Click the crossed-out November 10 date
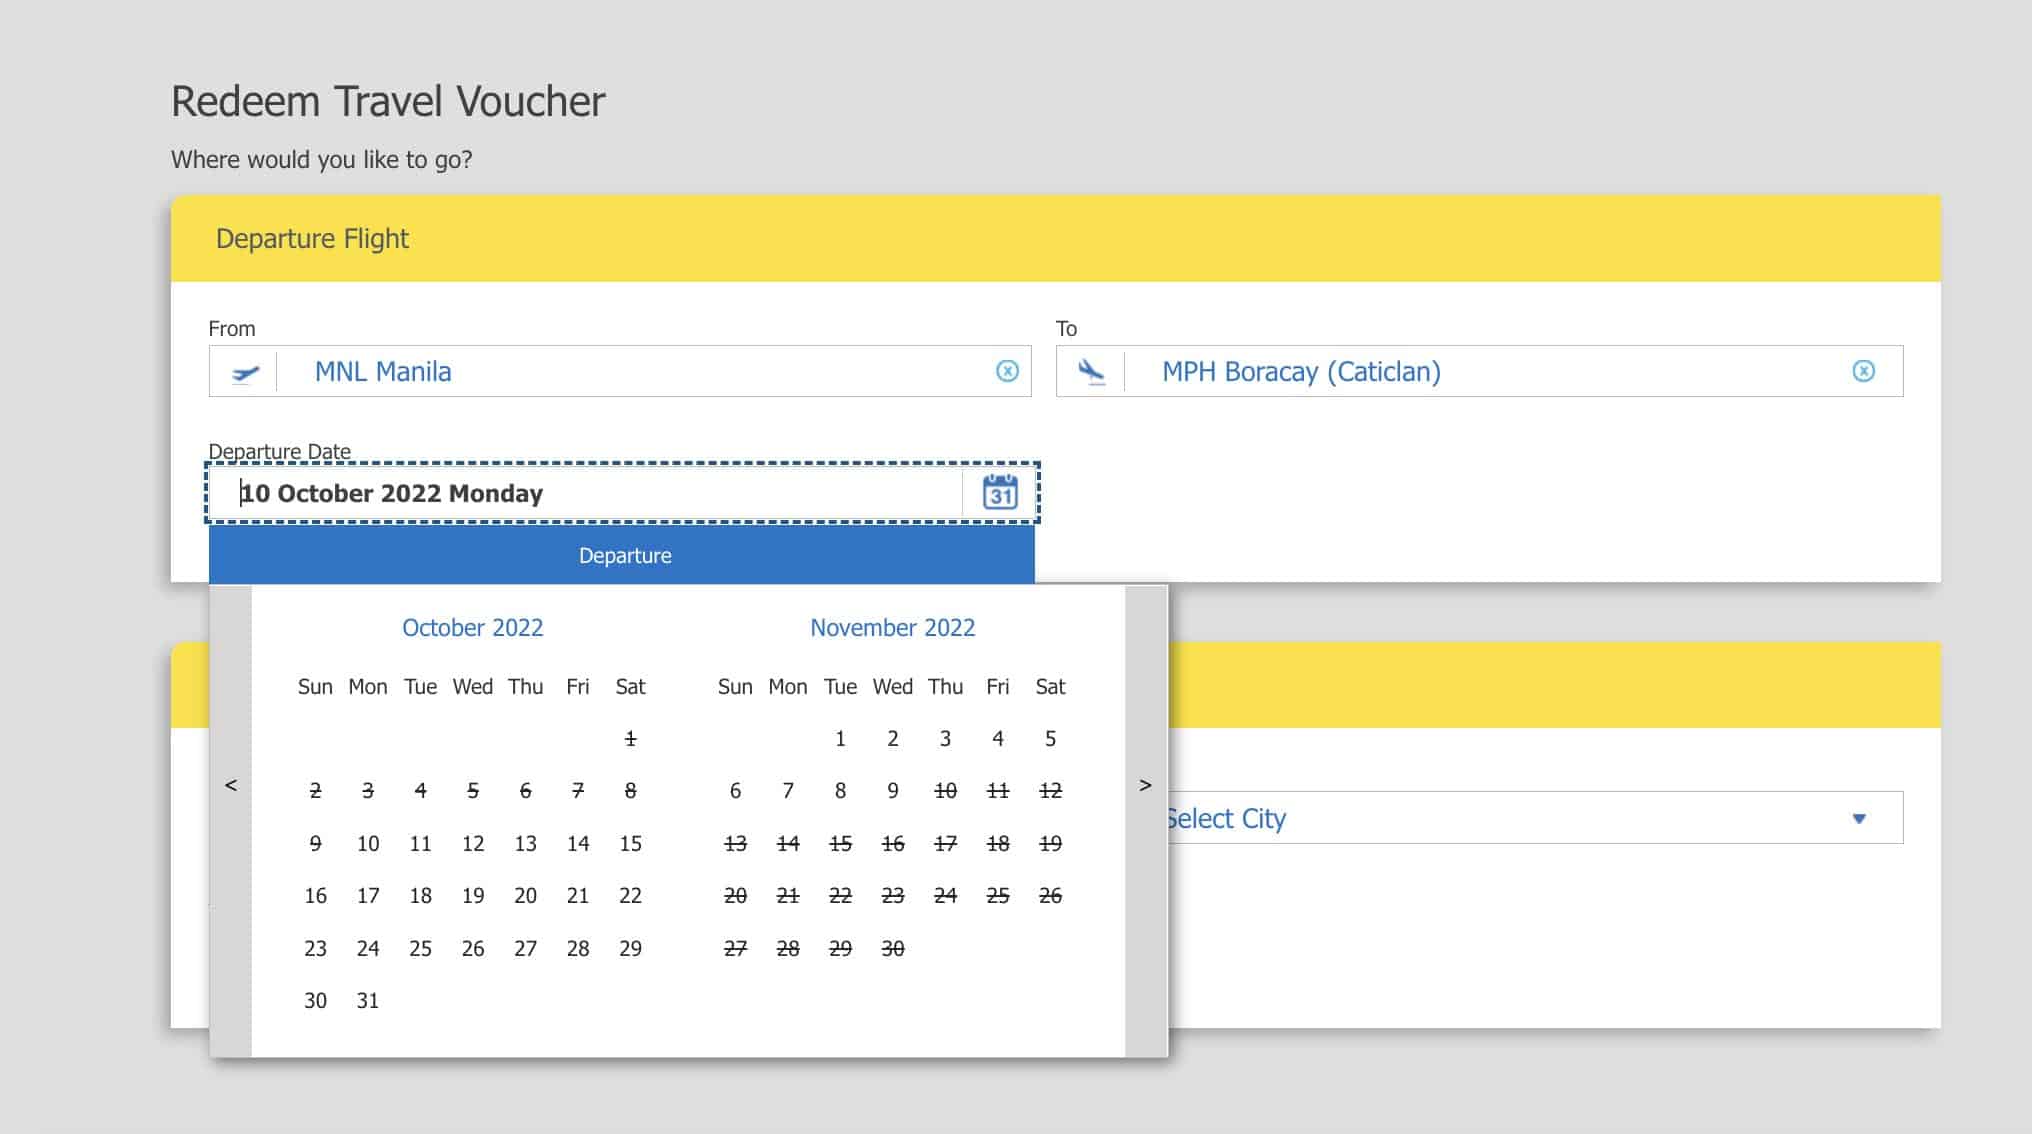 945,791
